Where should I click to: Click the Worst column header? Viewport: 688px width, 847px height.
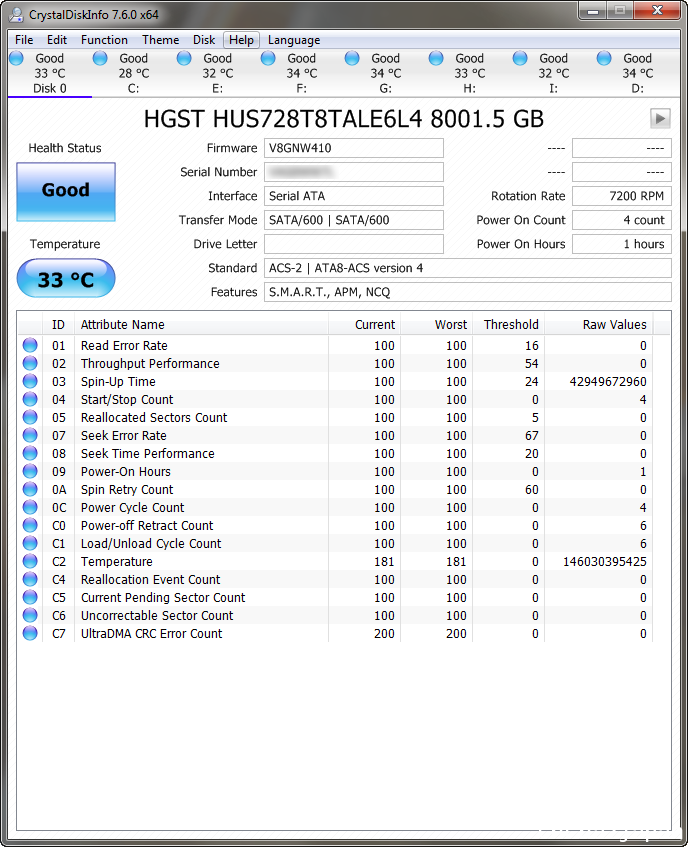[436, 325]
